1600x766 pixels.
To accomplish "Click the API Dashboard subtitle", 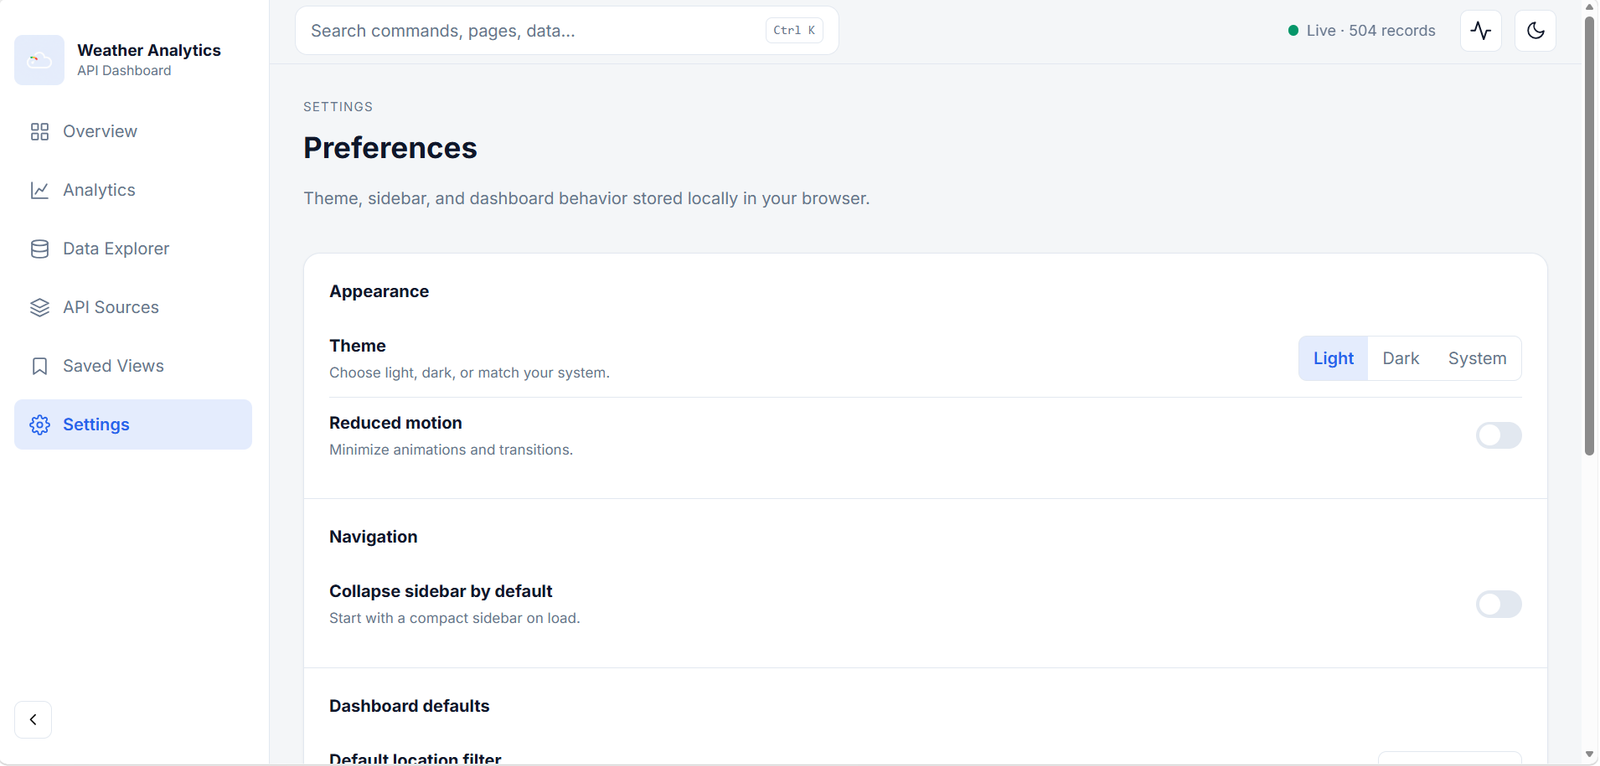I will 124,71.
